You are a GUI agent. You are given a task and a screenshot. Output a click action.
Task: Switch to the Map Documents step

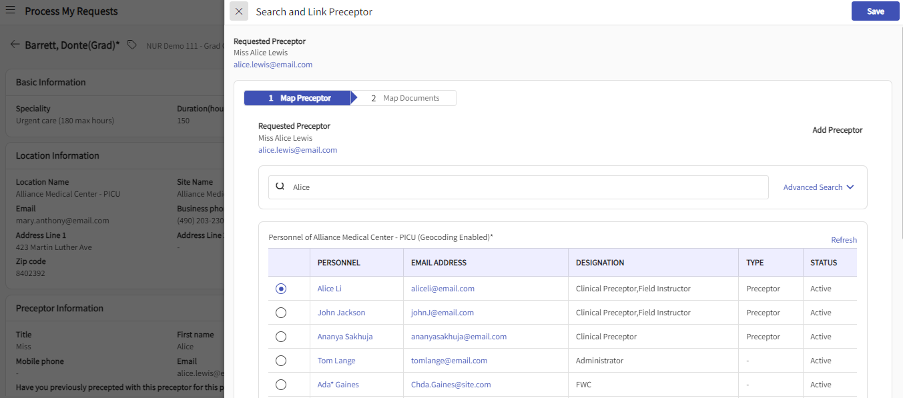[404, 98]
